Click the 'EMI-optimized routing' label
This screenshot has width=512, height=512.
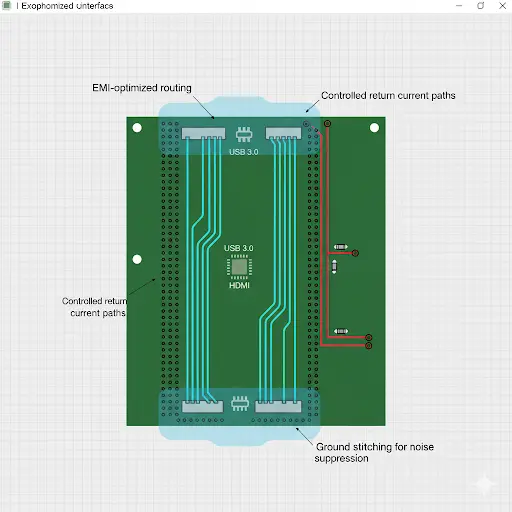point(142,88)
